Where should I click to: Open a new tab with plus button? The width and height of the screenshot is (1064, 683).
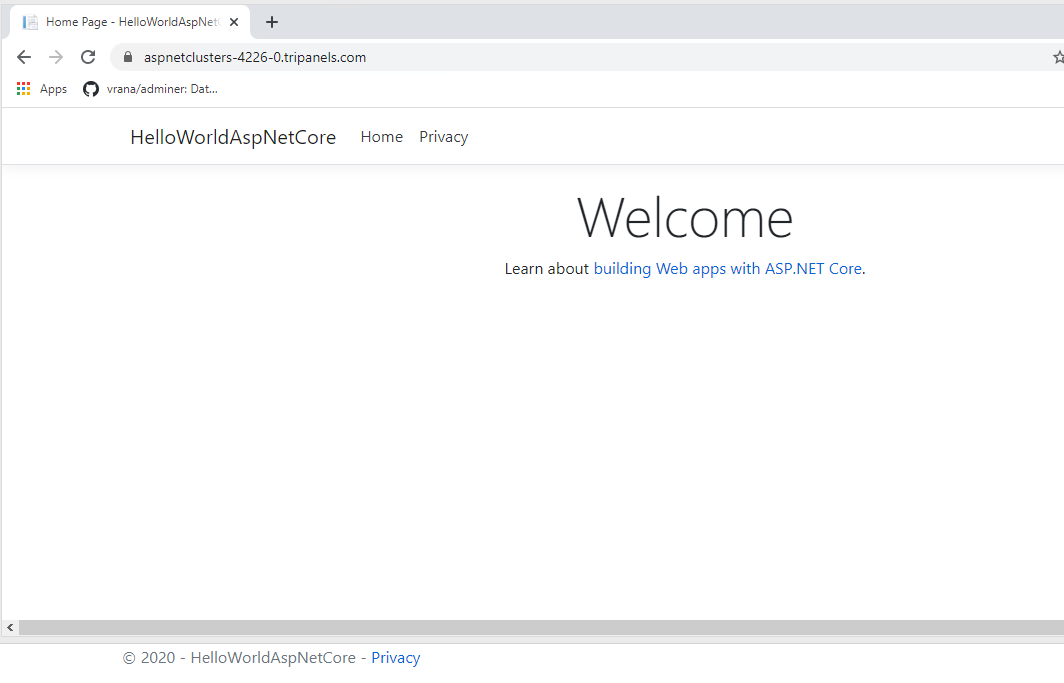coord(272,22)
